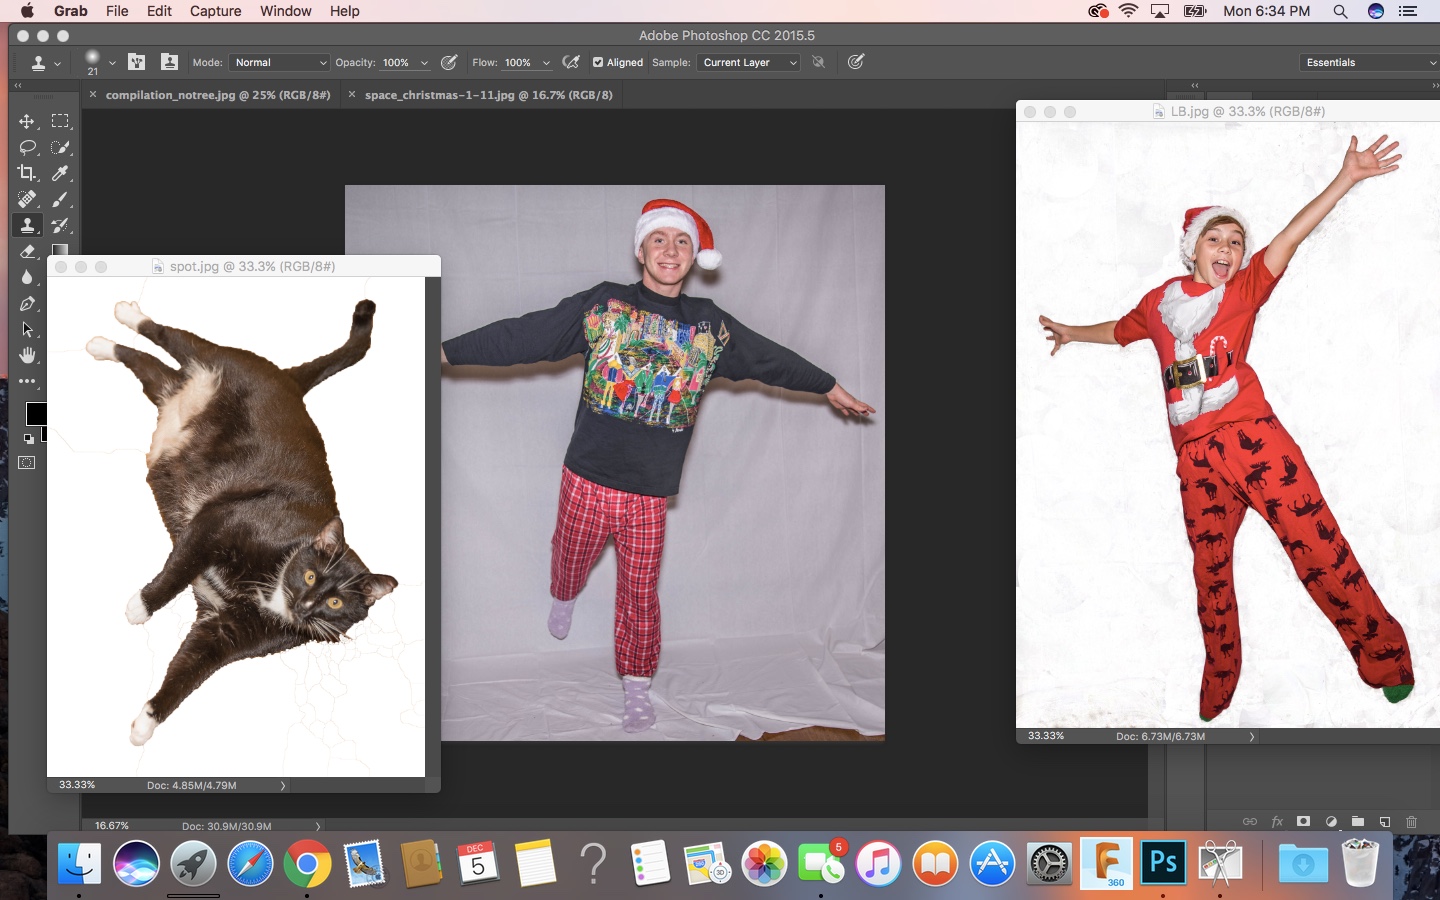Select the Hand tool
Image resolution: width=1440 pixels, height=900 pixels.
pos(27,355)
